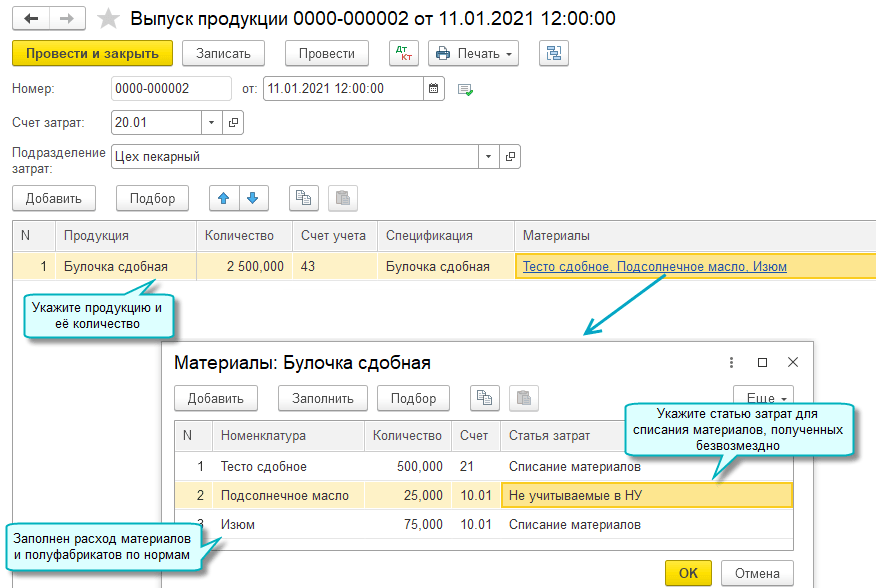The height and width of the screenshot is (588, 876).
Task: Click quantity 75,000 for Изюм
Action: tap(408, 524)
